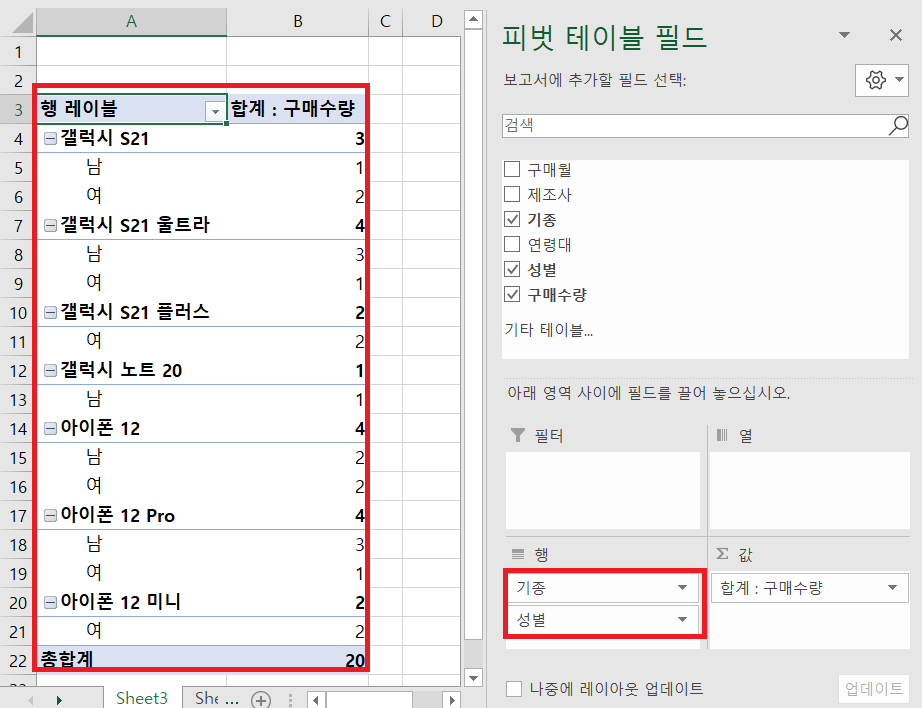Image resolution: width=922 pixels, height=708 pixels.
Task: Click the sheet tab bar resize handle
Action: pos(290,700)
